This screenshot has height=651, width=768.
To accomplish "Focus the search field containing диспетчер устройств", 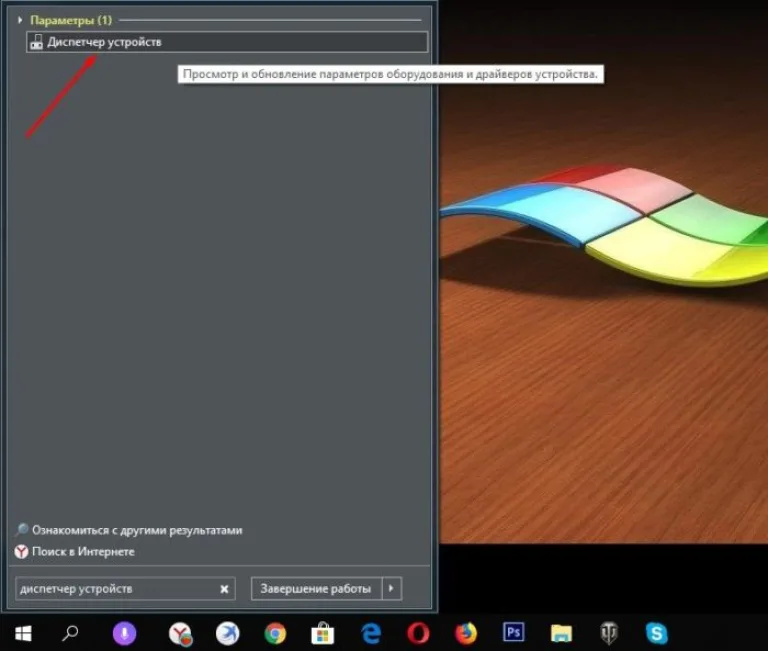I will (125, 589).
